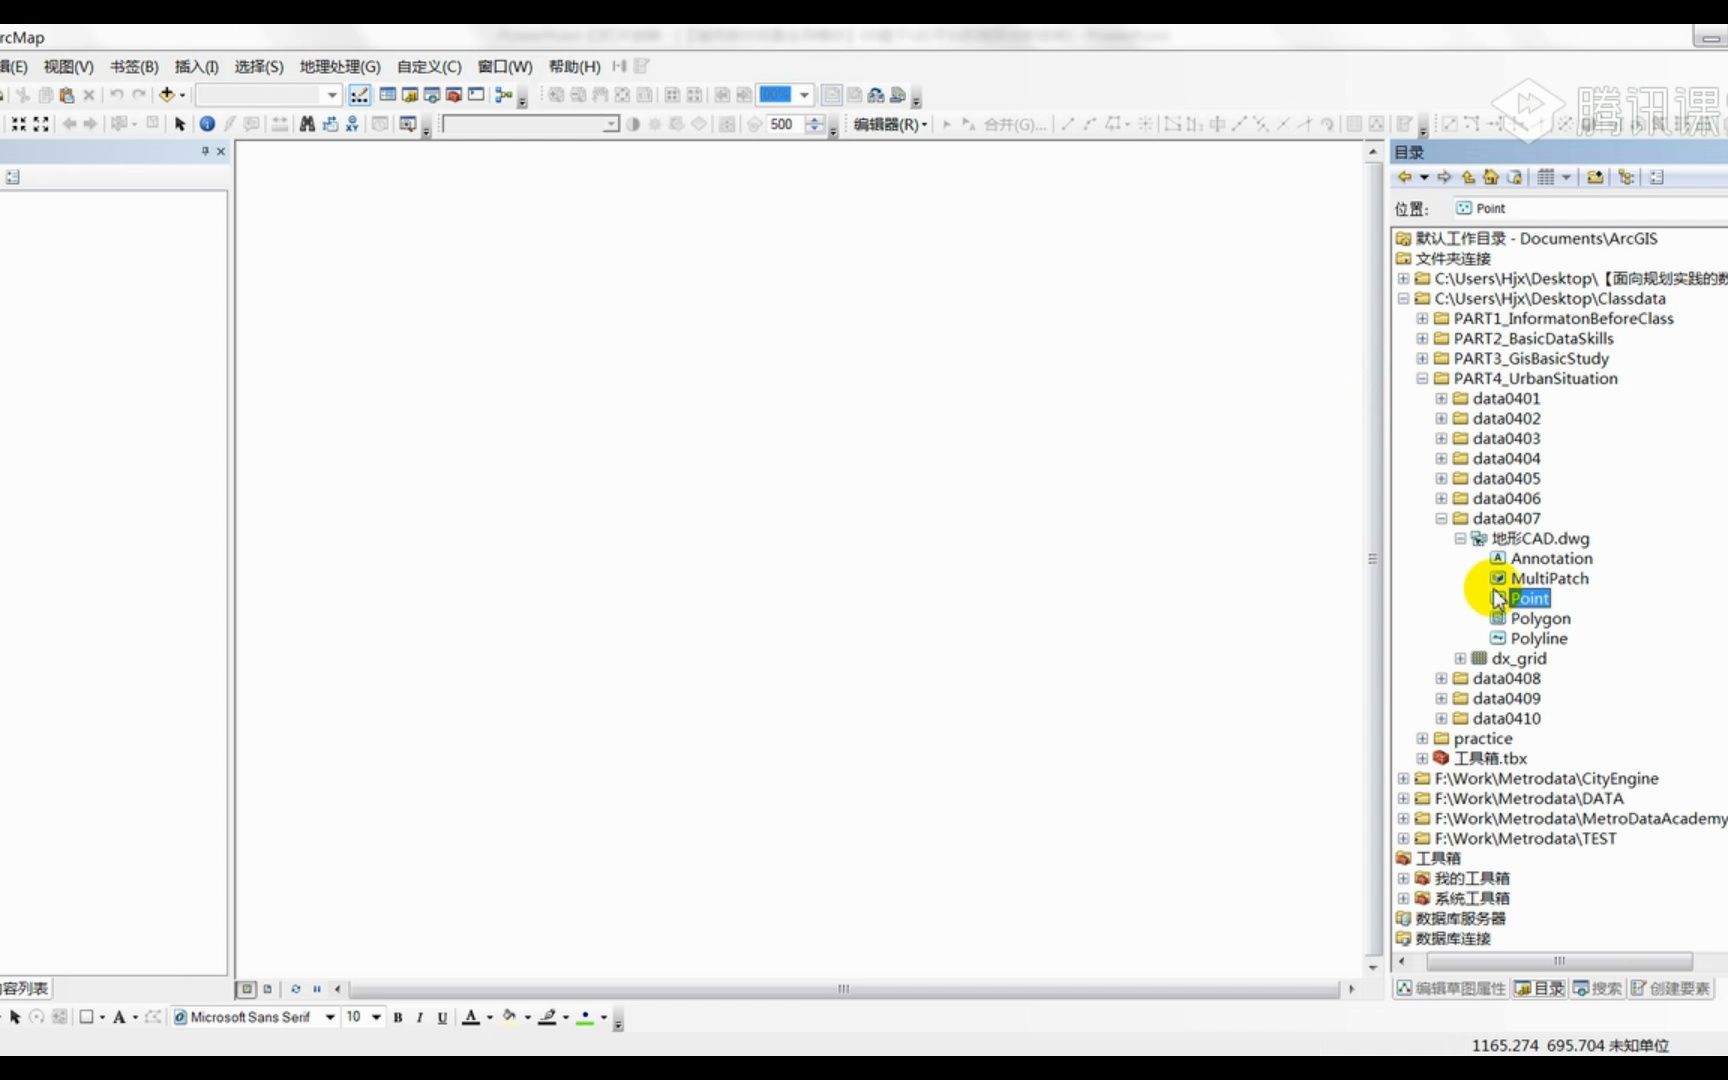The width and height of the screenshot is (1728, 1080).
Task: Click the Underline text icon
Action: [x=442, y=1017]
